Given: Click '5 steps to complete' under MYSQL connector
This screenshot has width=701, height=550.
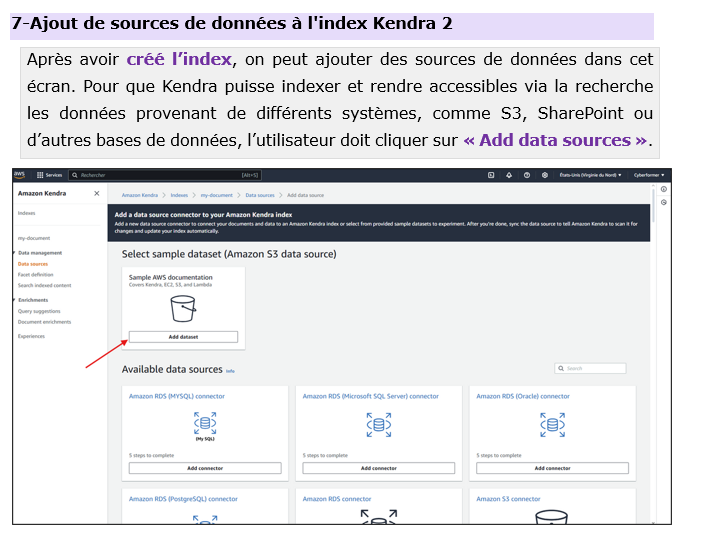Looking at the screenshot, I should point(152,456).
